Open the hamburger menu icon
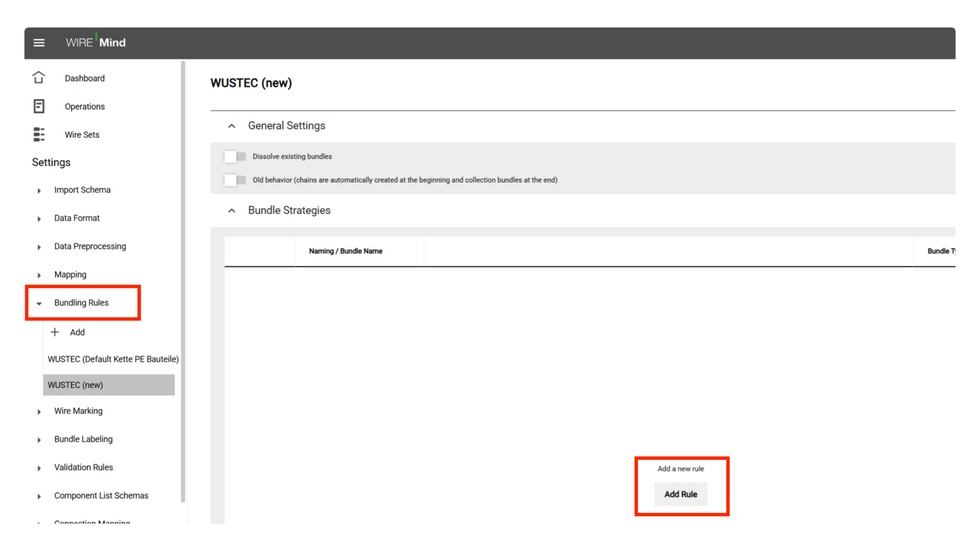 click(x=39, y=42)
